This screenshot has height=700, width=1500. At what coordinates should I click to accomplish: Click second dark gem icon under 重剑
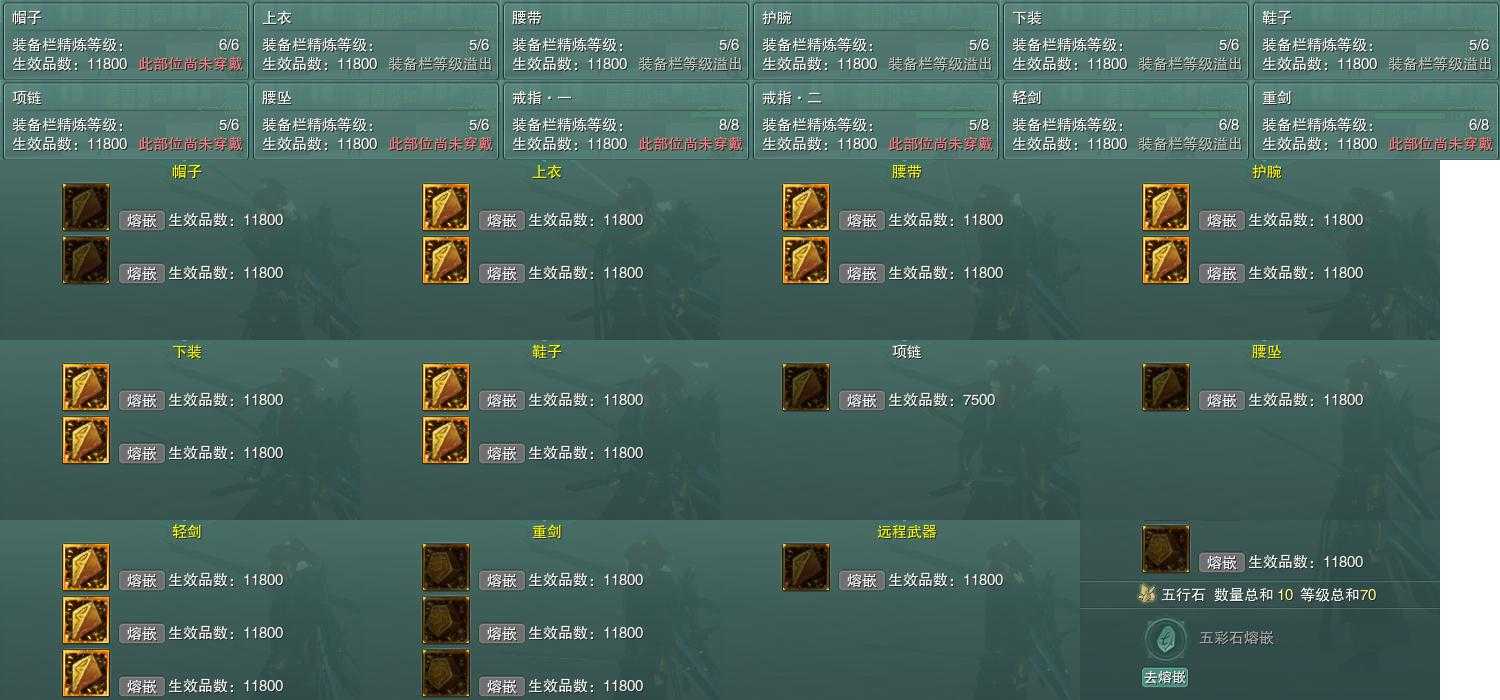pos(446,620)
